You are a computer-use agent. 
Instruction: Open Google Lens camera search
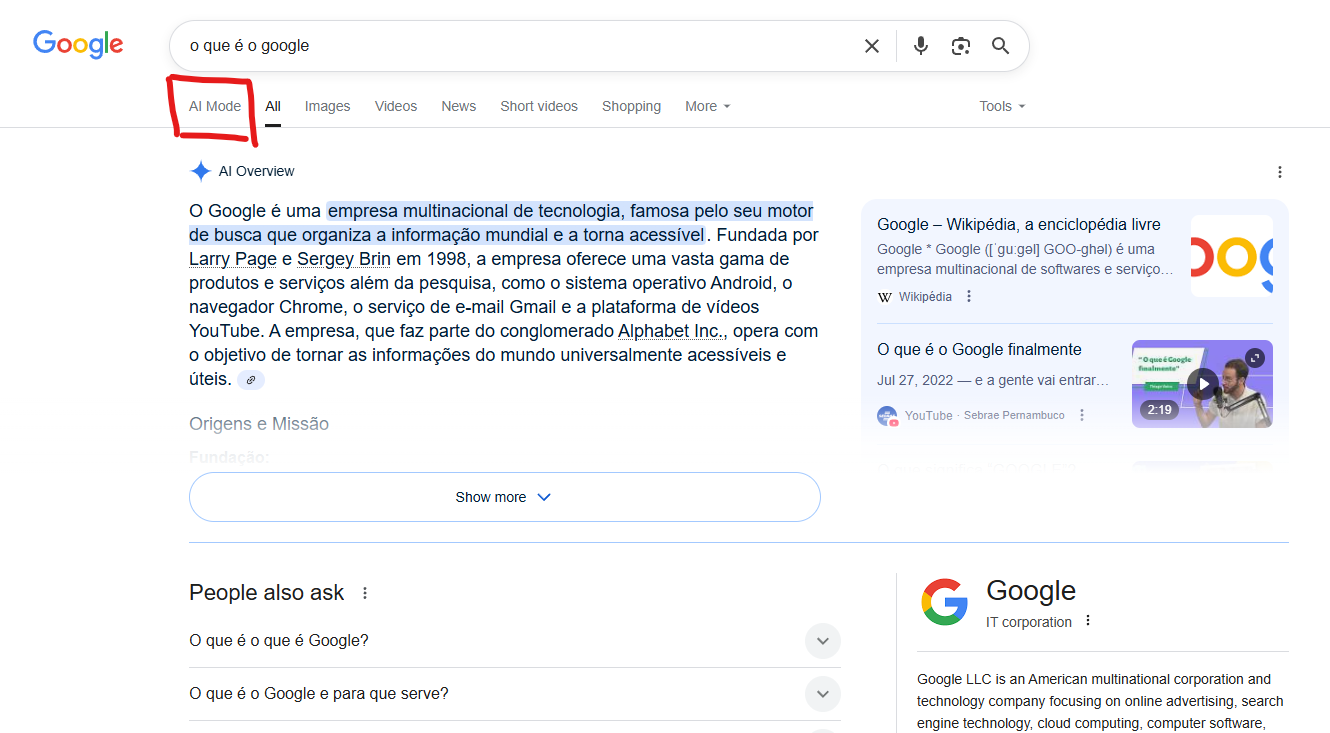click(960, 45)
